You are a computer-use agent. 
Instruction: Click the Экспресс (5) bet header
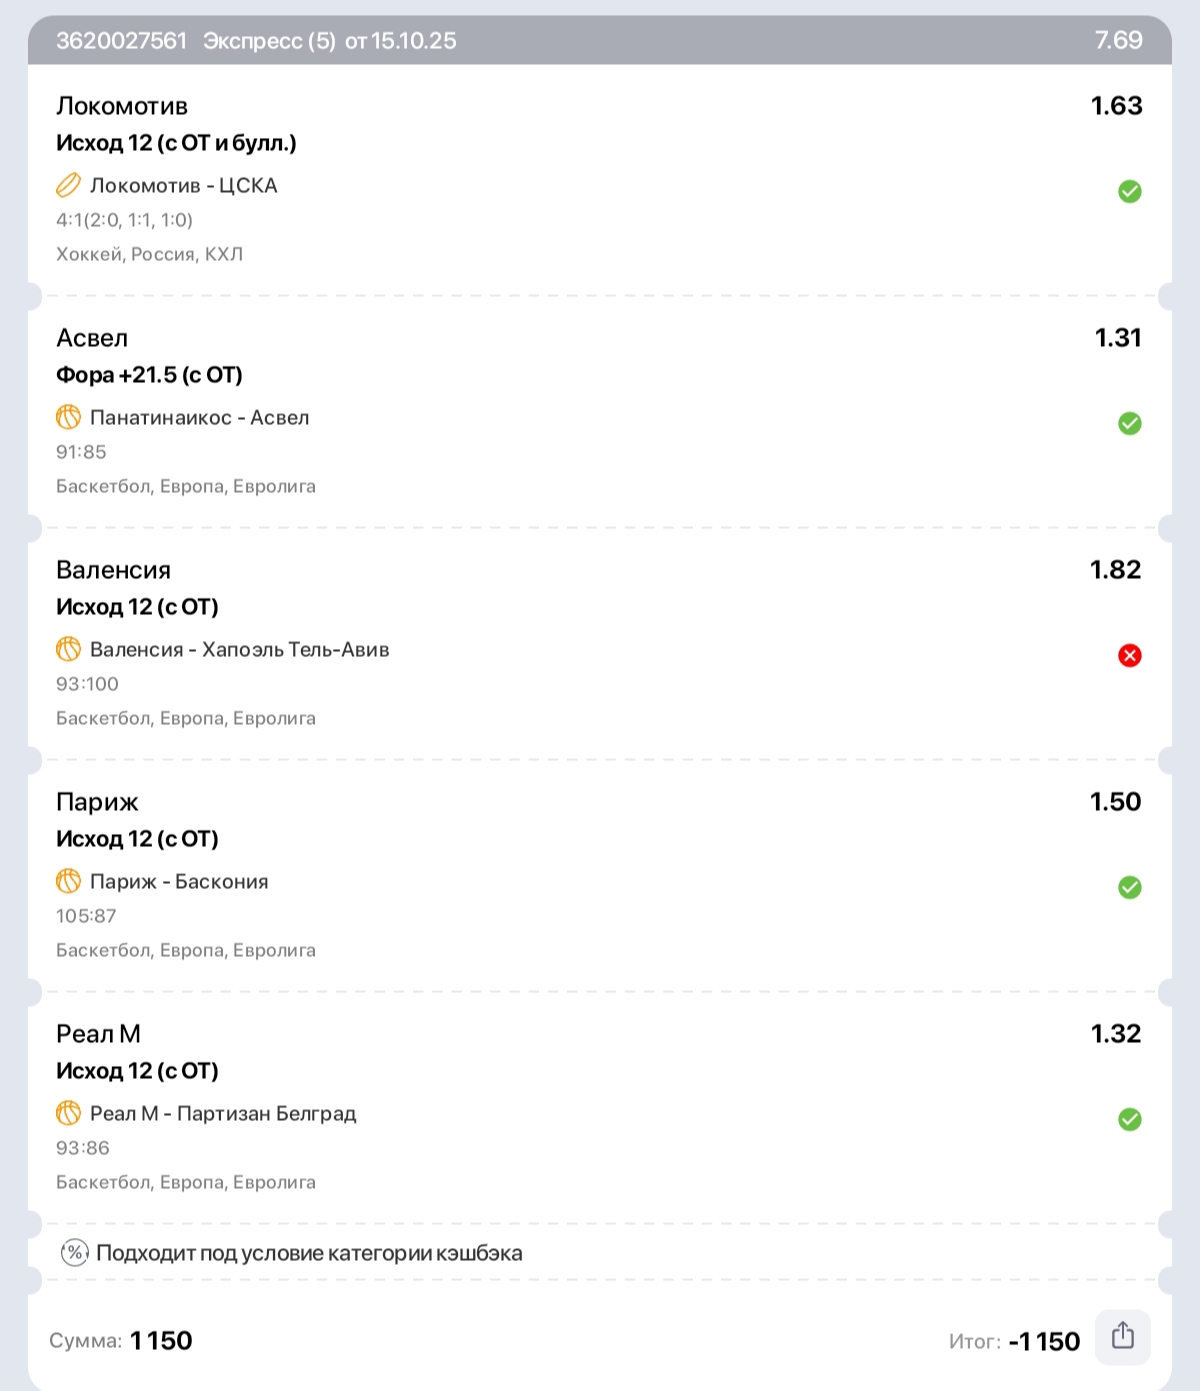[269, 41]
